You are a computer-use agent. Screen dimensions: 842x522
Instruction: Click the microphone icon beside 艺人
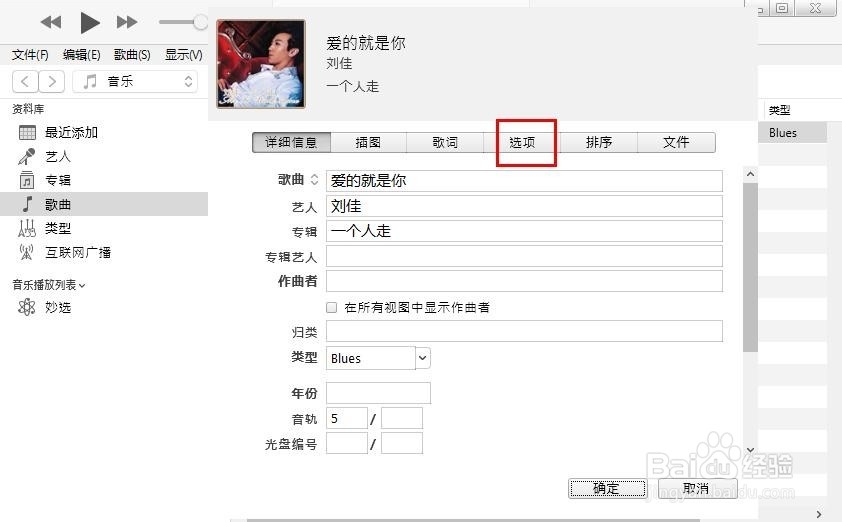click(x=26, y=156)
